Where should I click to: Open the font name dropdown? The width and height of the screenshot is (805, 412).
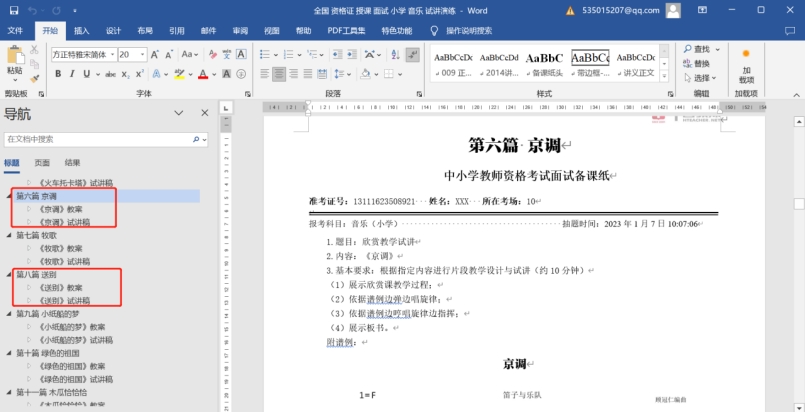point(112,54)
